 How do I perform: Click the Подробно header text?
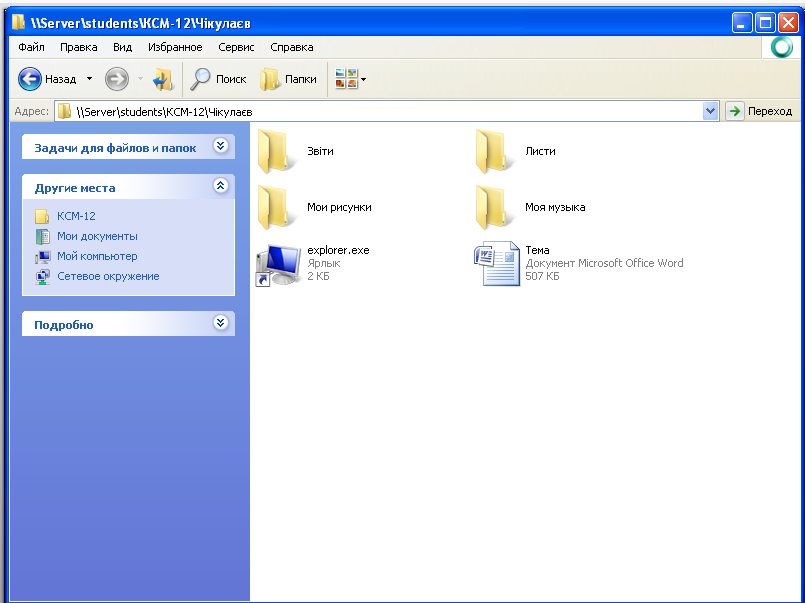click(64, 325)
